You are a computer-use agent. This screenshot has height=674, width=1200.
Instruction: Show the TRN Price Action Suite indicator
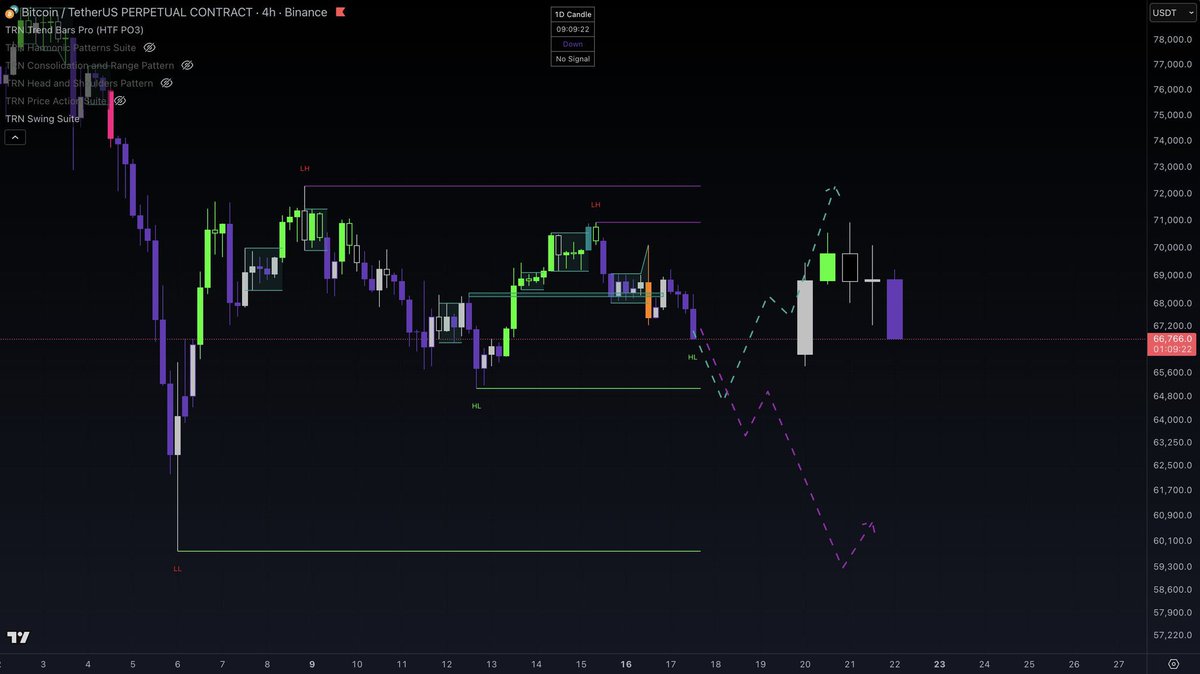click(119, 101)
